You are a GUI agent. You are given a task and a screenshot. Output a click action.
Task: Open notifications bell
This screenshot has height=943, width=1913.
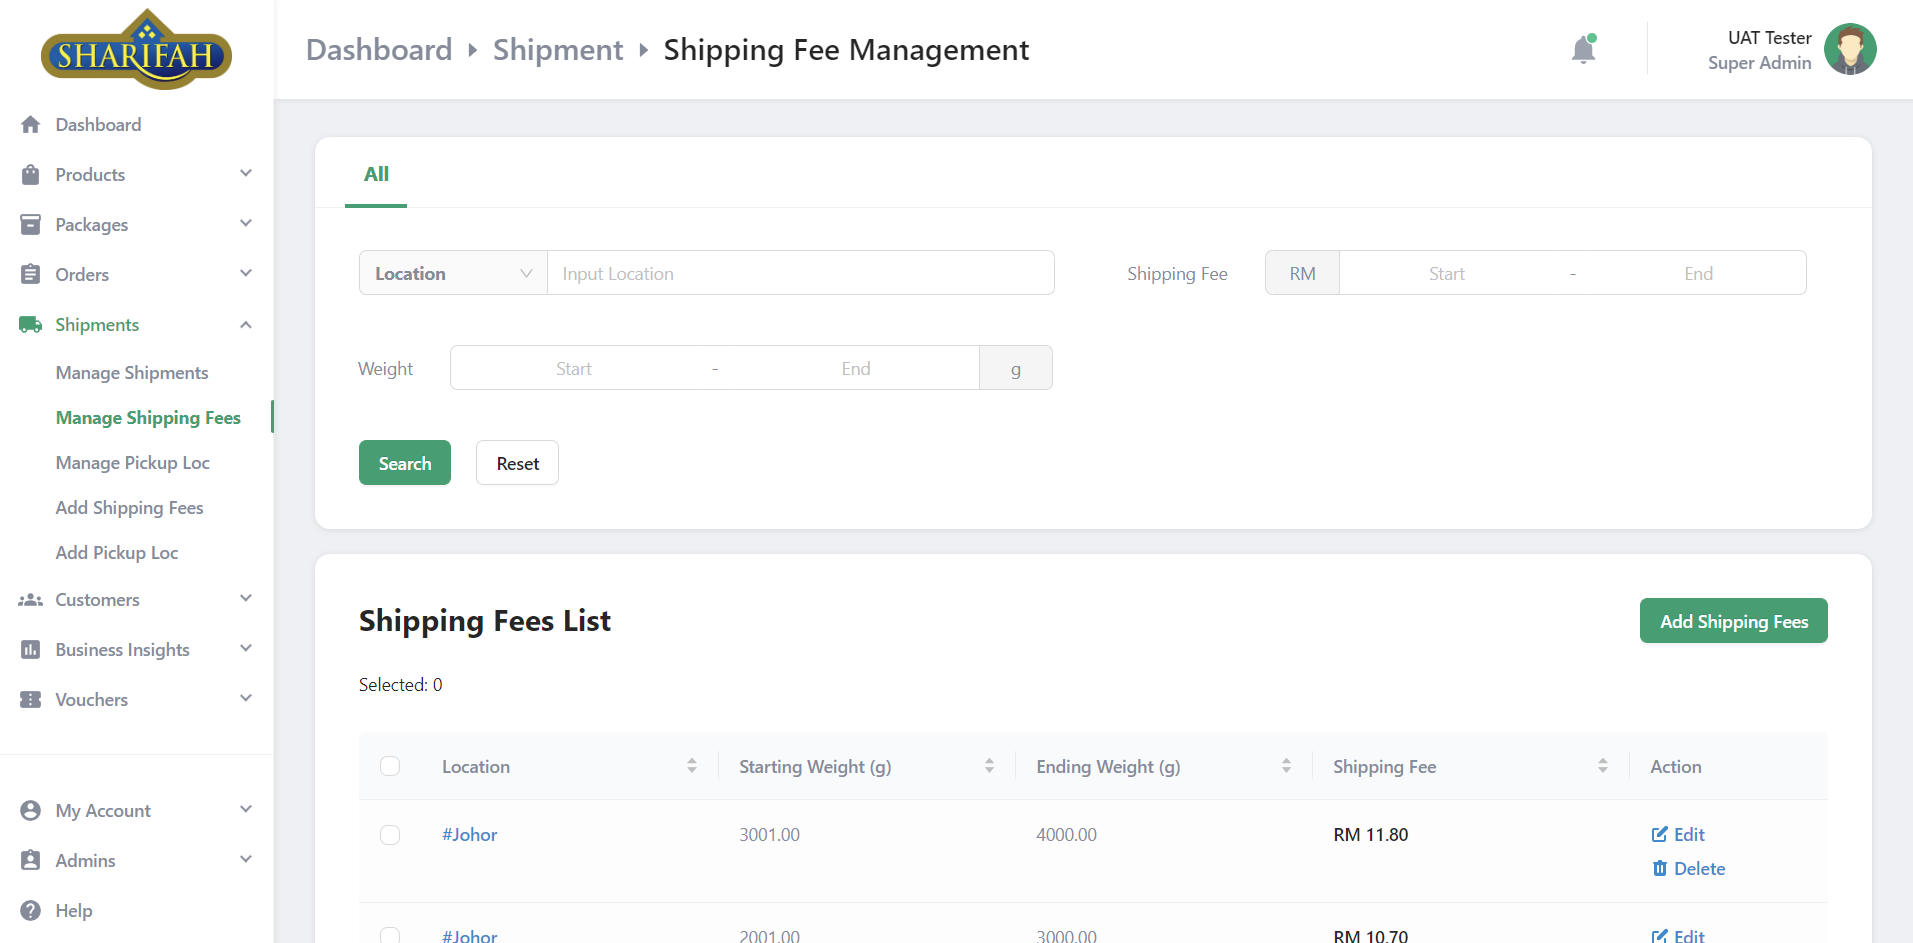click(1583, 49)
